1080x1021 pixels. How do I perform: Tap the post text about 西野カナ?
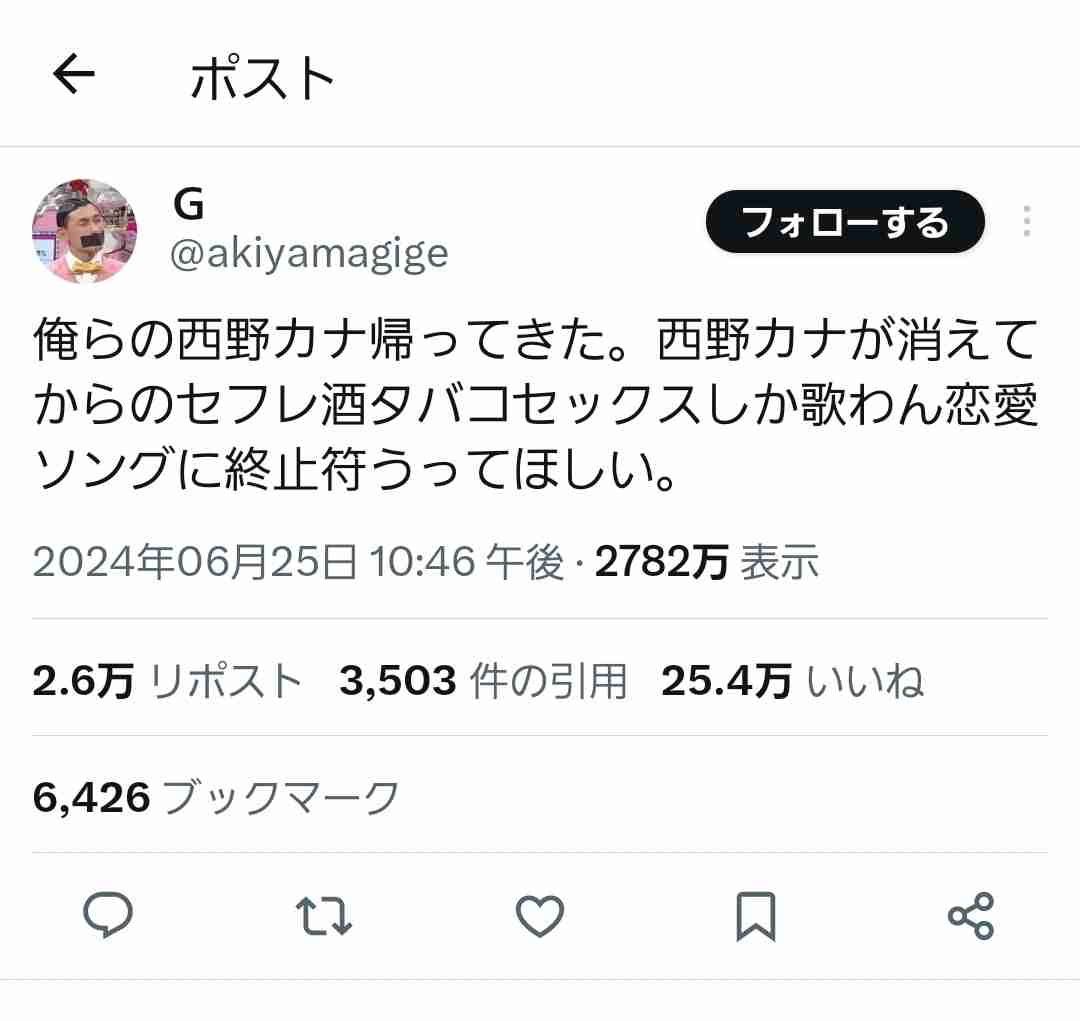click(x=536, y=404)
